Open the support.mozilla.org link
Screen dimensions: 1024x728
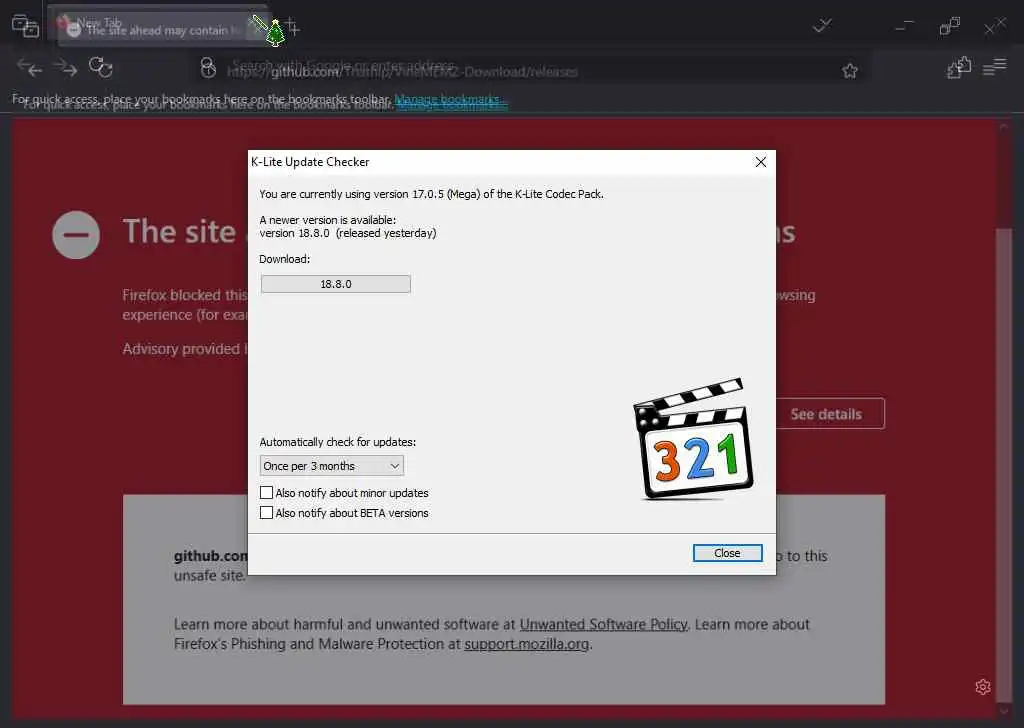pos(527,644)
